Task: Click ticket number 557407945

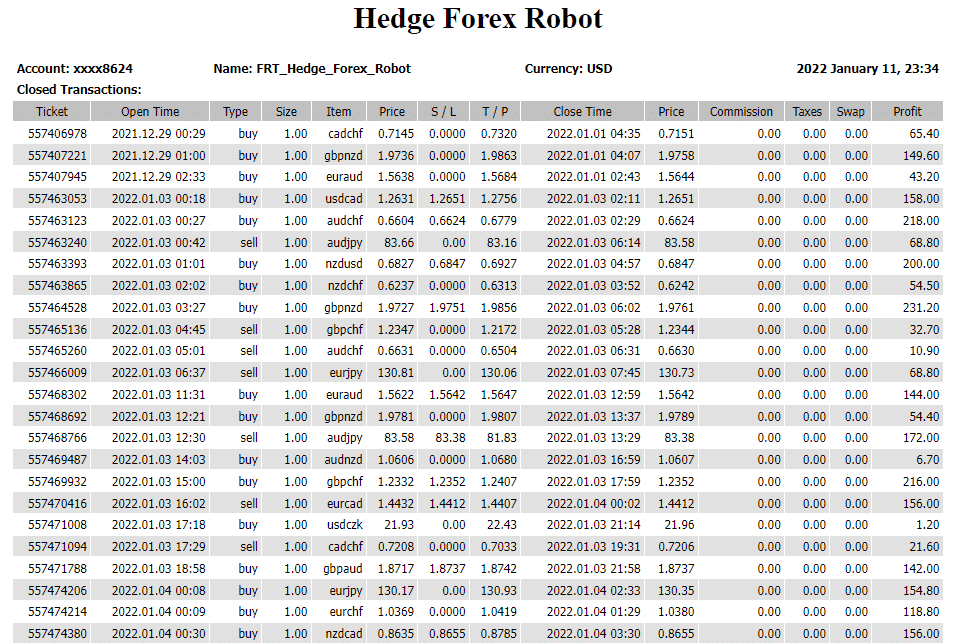Action: point(57,177)
